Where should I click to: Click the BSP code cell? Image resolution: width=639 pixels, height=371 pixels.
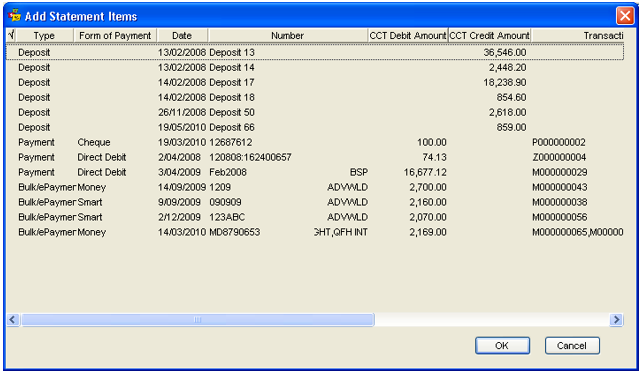point(359,172)
